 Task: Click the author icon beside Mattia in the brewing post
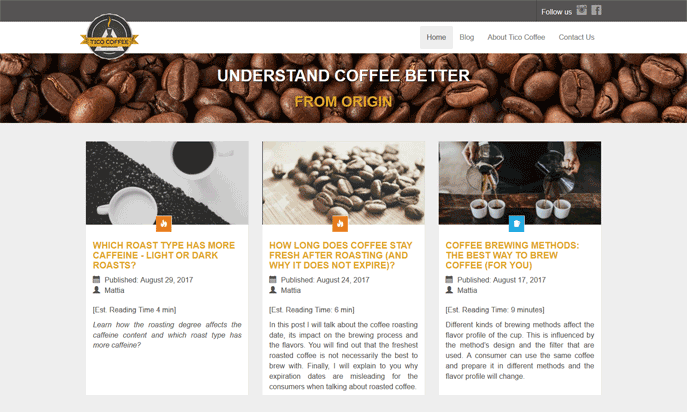tap(449, 290)
